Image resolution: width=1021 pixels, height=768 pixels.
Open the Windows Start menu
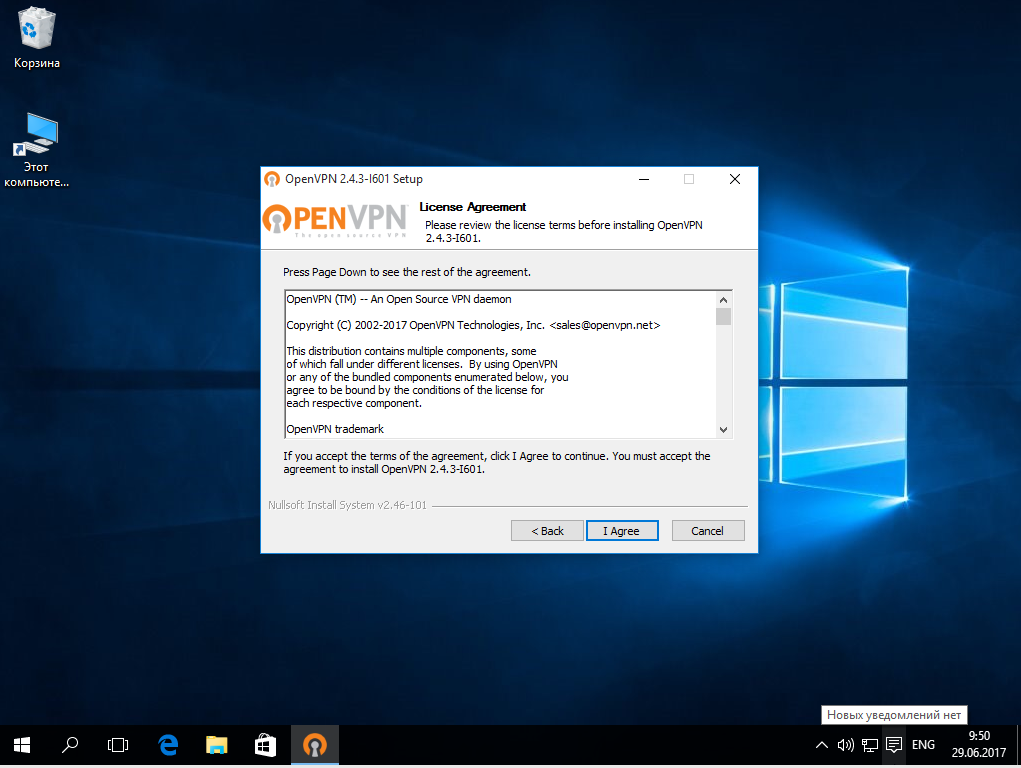[x=22, y=745]
